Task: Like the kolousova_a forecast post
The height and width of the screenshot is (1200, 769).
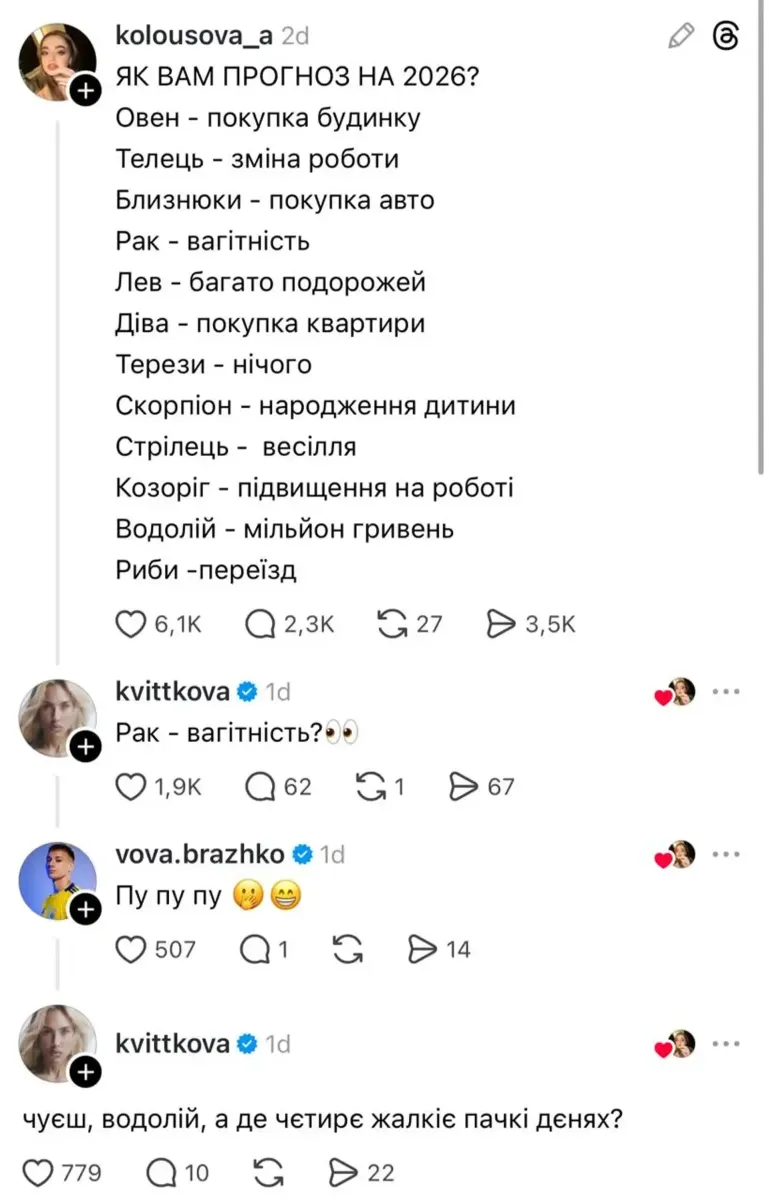Action: (x=132, y=625)
